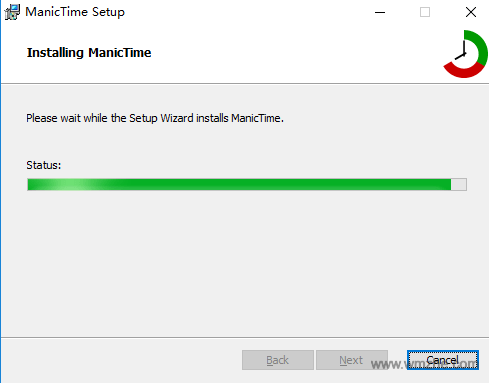Viewport: 489px width, 383px height.
Task: Click the Please wait while Setup Wizard text
Action: point(155,118)
